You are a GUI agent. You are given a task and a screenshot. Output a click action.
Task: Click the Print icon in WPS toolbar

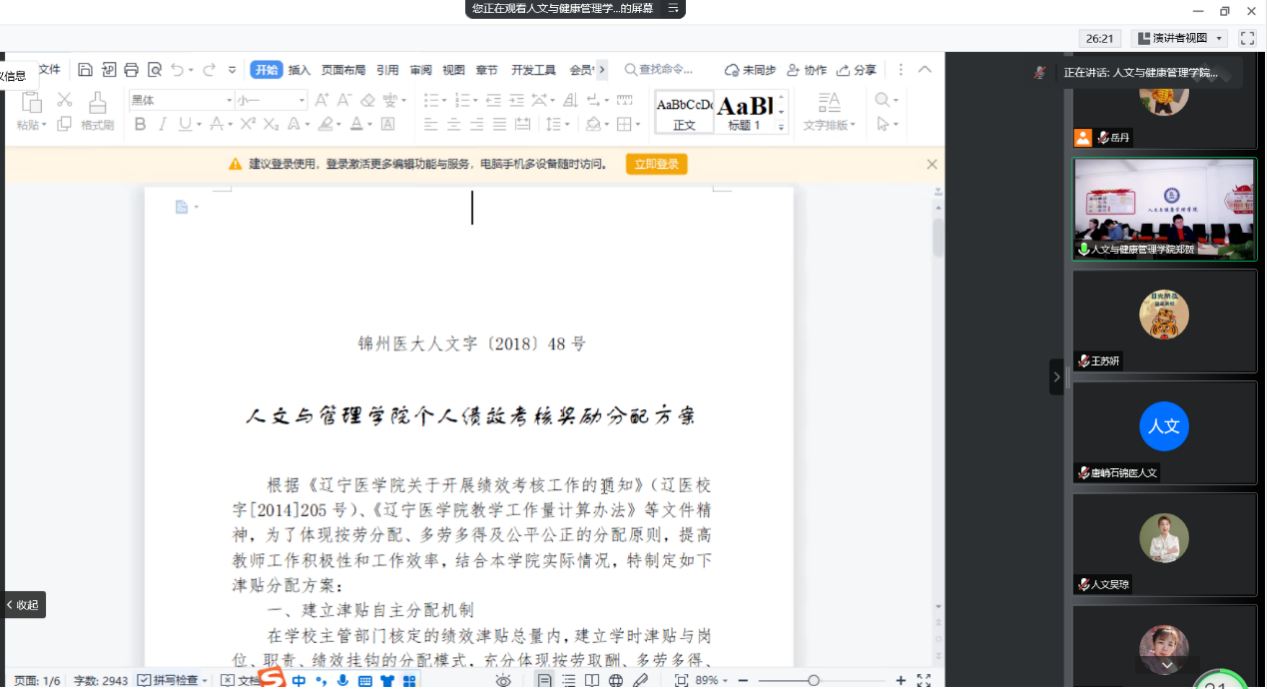[131, 70]
